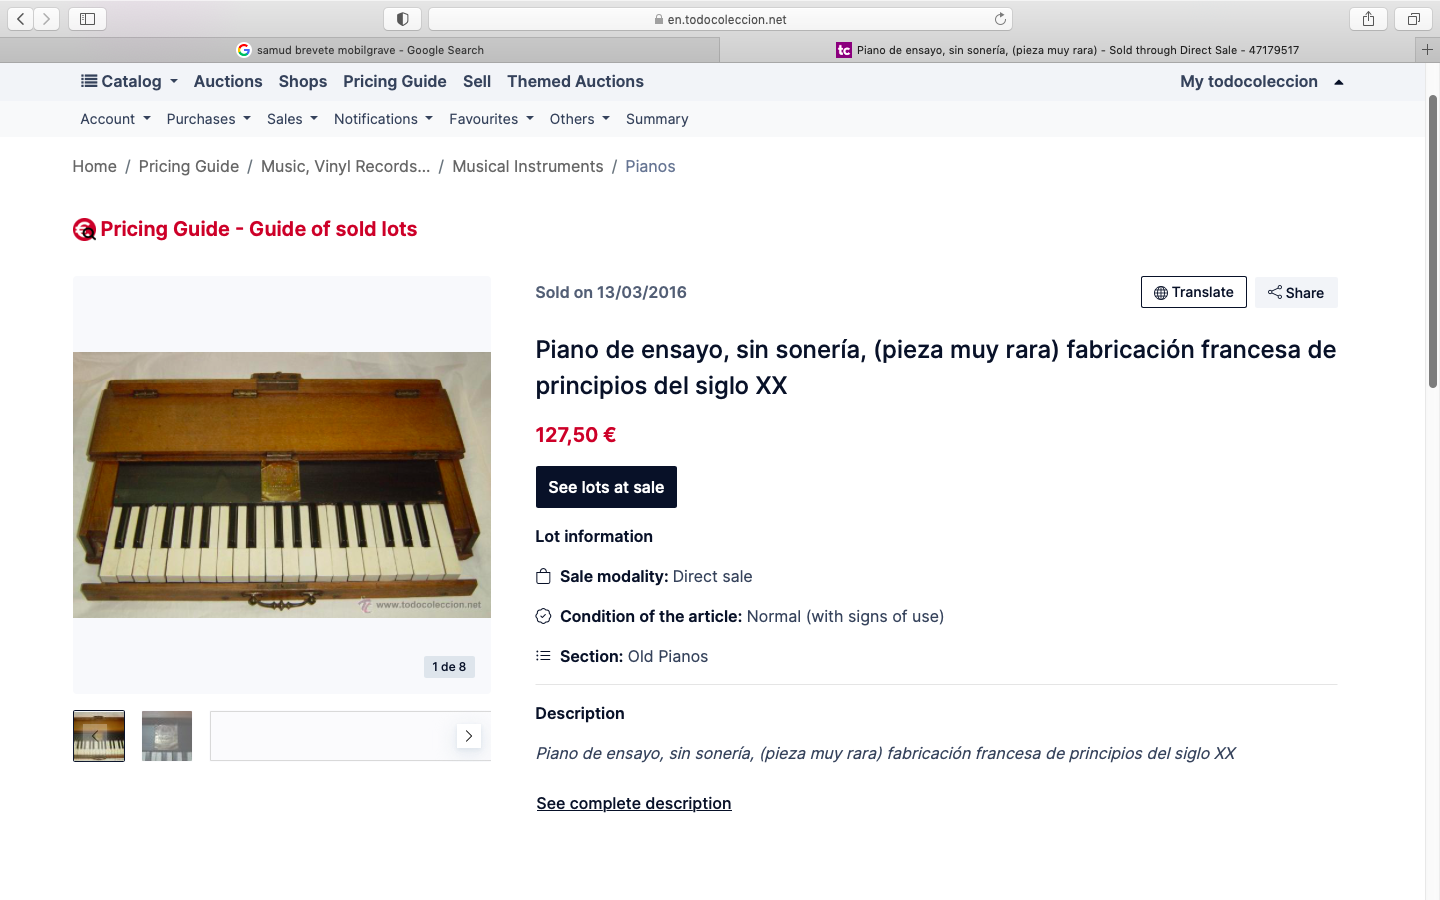Screen dimensions: 1440x900
Task: Reload the page with the refresh icon
Action: 1000,19
